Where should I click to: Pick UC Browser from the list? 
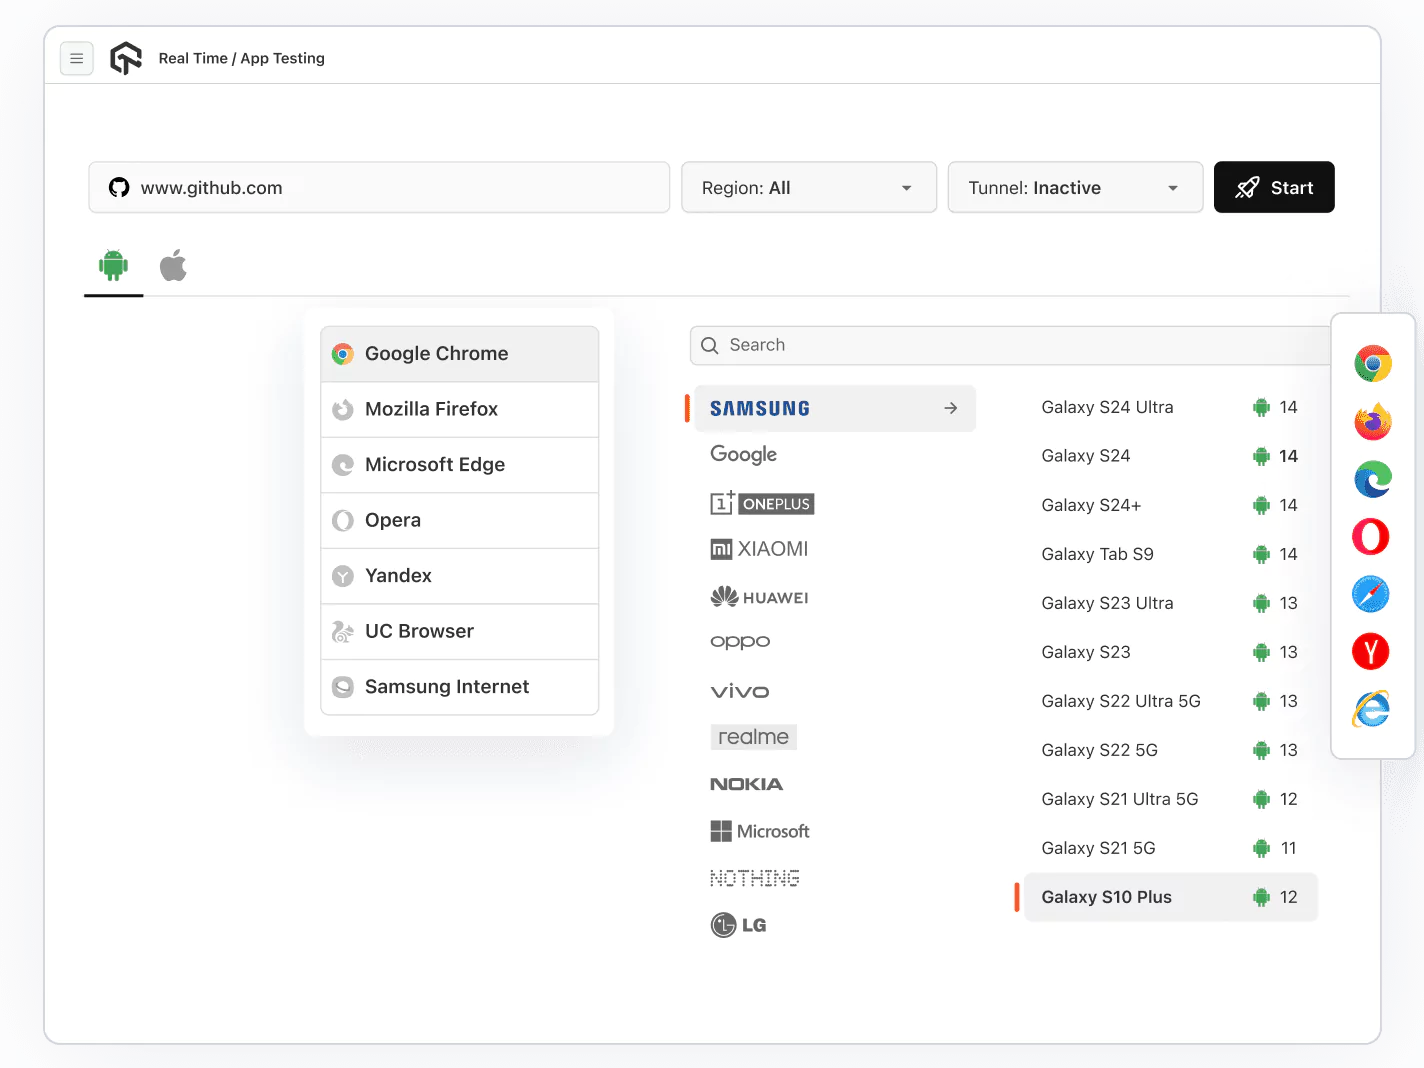tap(460, 631)
